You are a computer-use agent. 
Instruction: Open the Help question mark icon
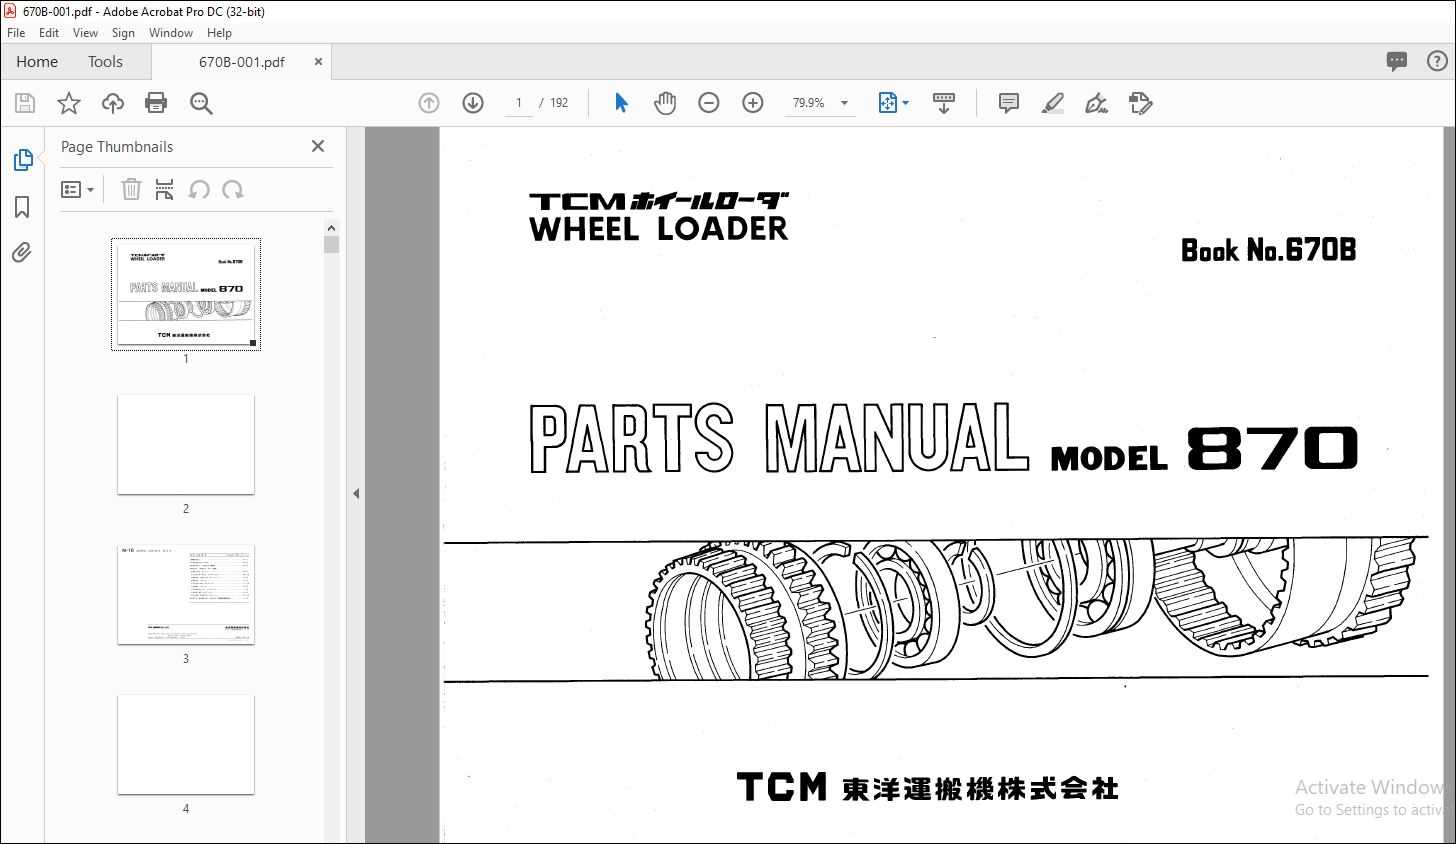tap(1436, 61)
